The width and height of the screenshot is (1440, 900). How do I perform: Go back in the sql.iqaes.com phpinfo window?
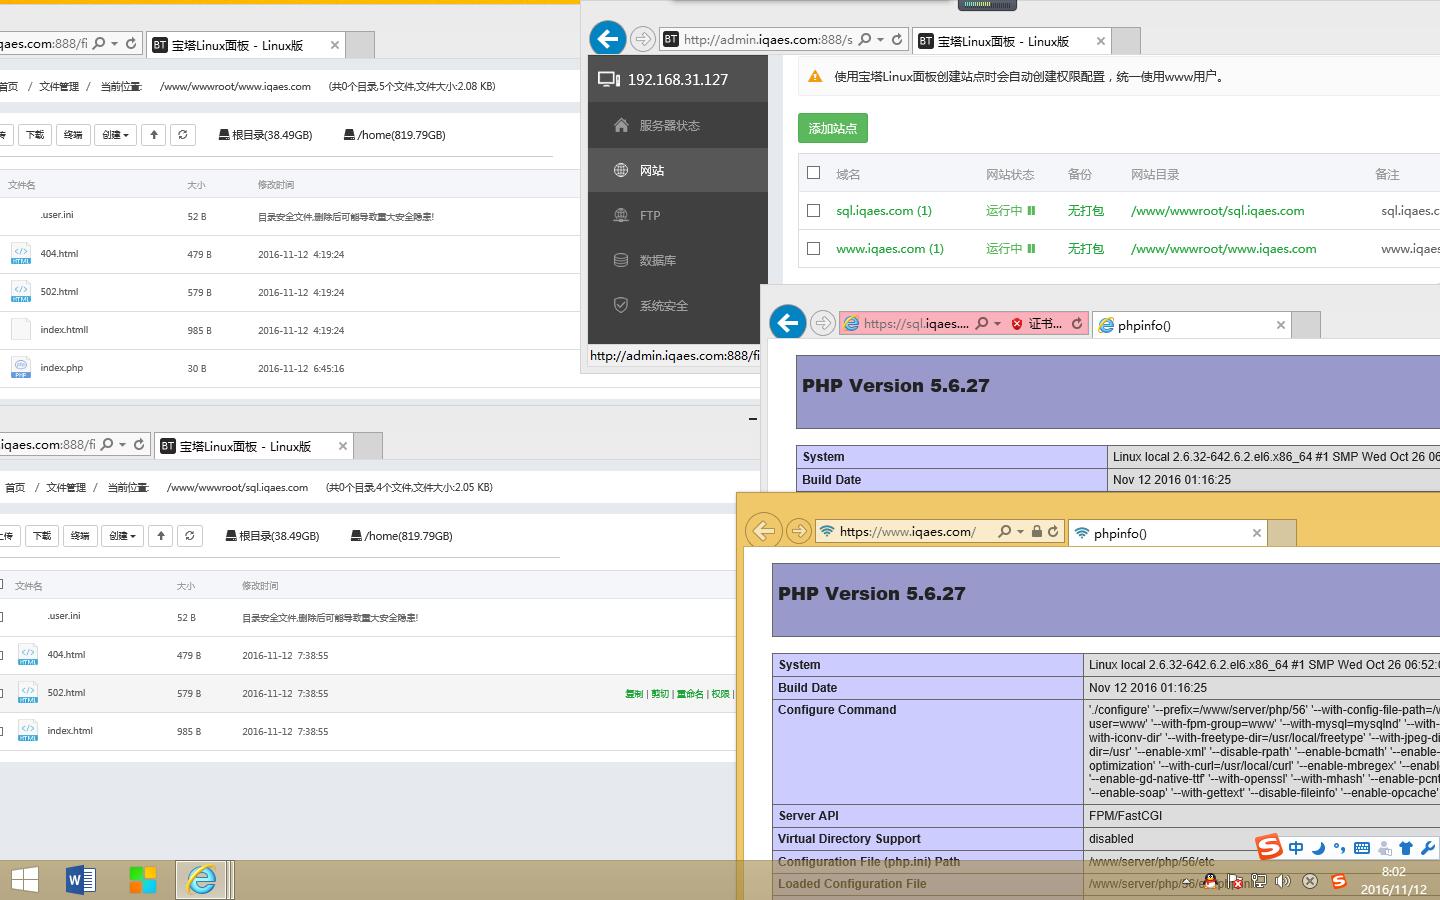[x=787, y=323]
